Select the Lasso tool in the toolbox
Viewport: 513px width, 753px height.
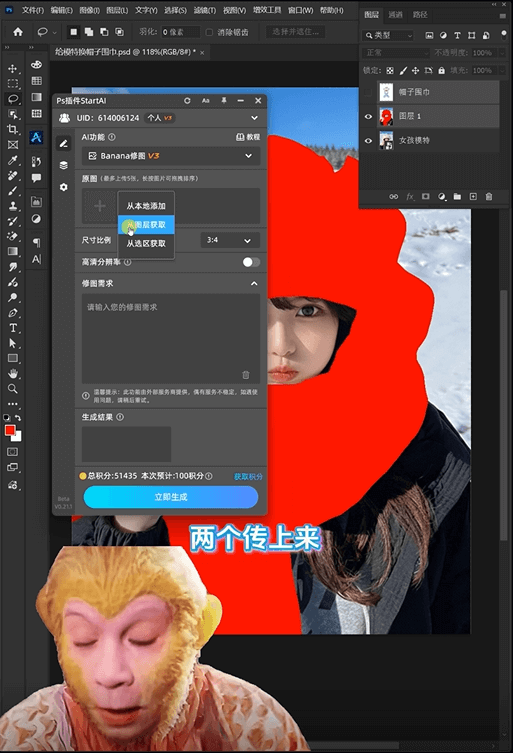(x=12, y=99)
